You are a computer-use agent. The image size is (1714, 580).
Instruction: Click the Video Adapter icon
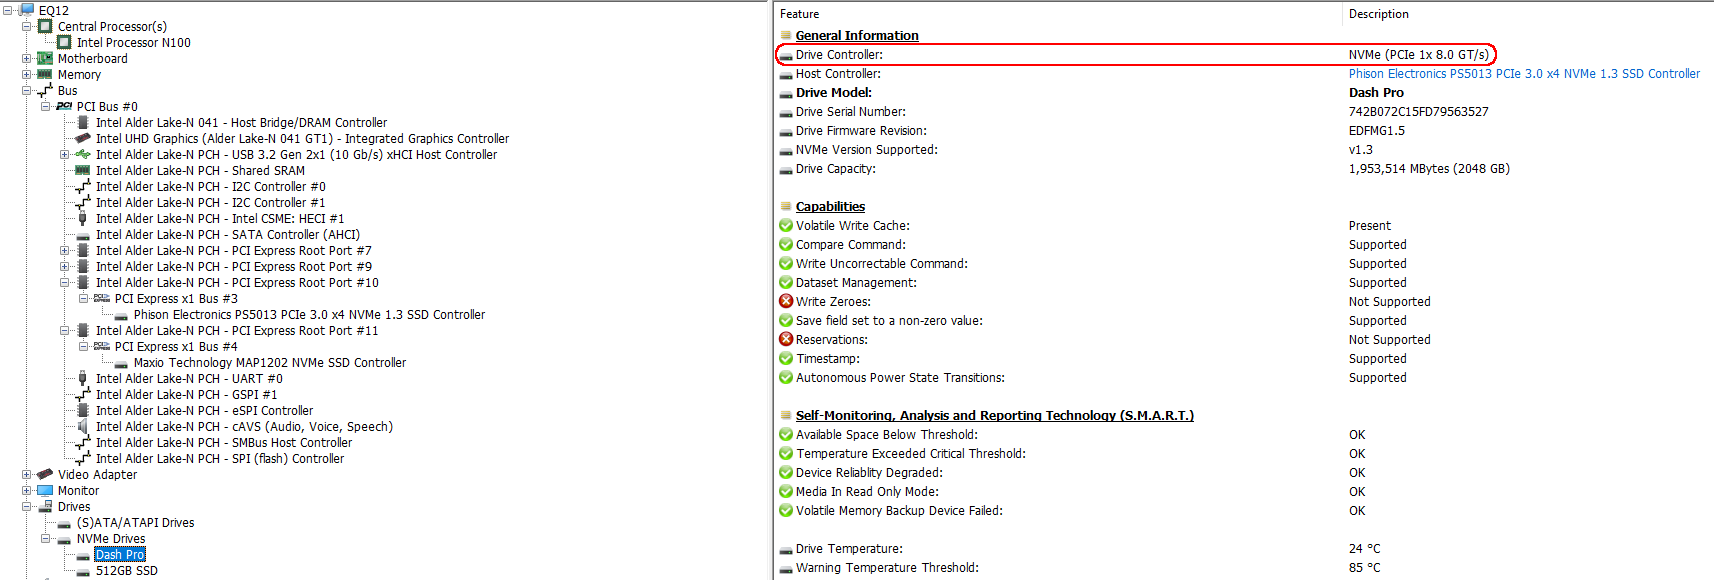[45, 474]
